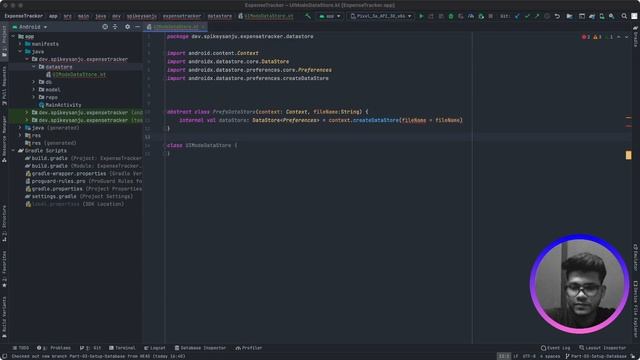Viewport: 640px width, 360px height.
Task: Click the Make Project hammer icon
Action: [308, 16]
